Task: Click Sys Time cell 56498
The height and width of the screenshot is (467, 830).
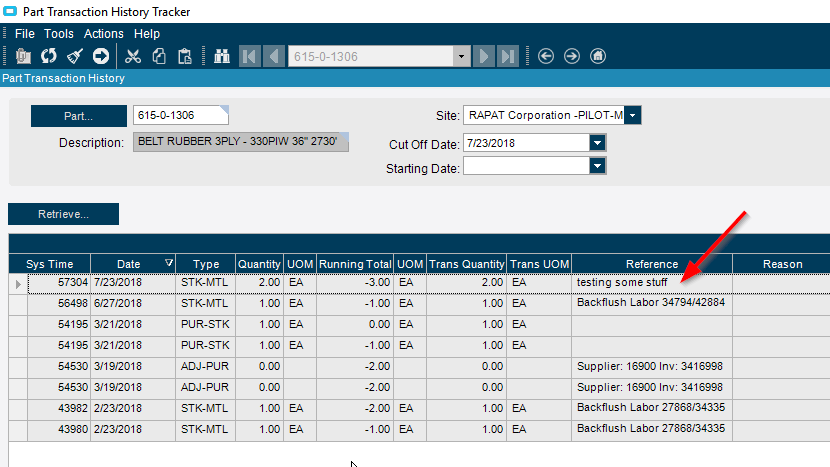Action: point(59,303)
